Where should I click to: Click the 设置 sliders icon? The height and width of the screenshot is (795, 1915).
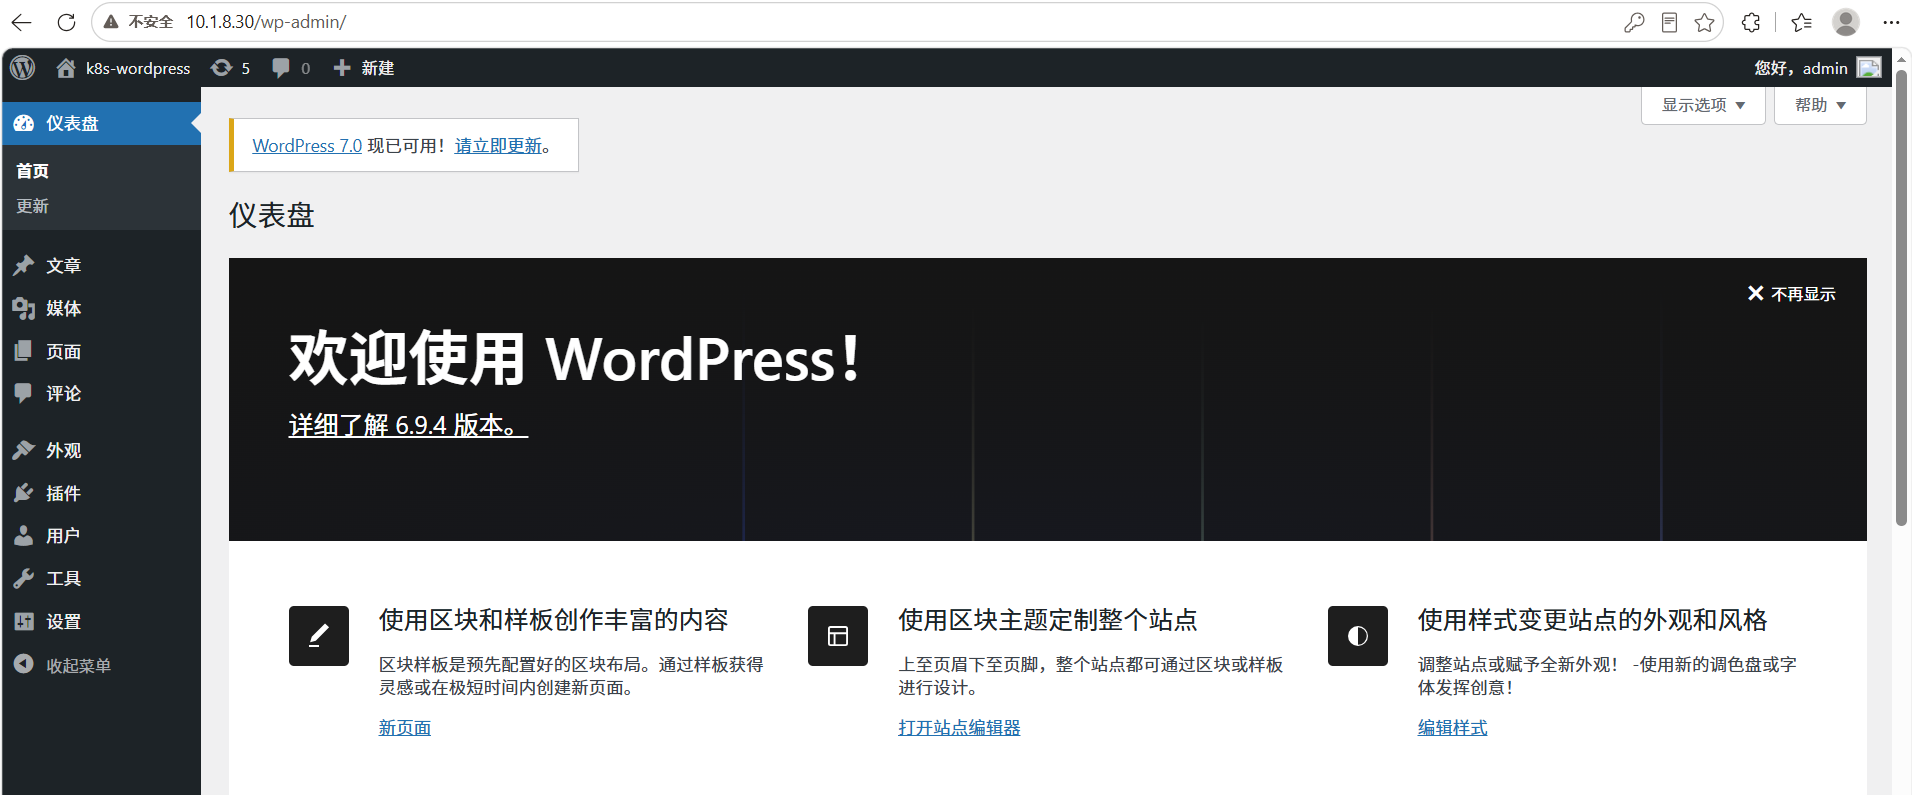coord(24,621)
